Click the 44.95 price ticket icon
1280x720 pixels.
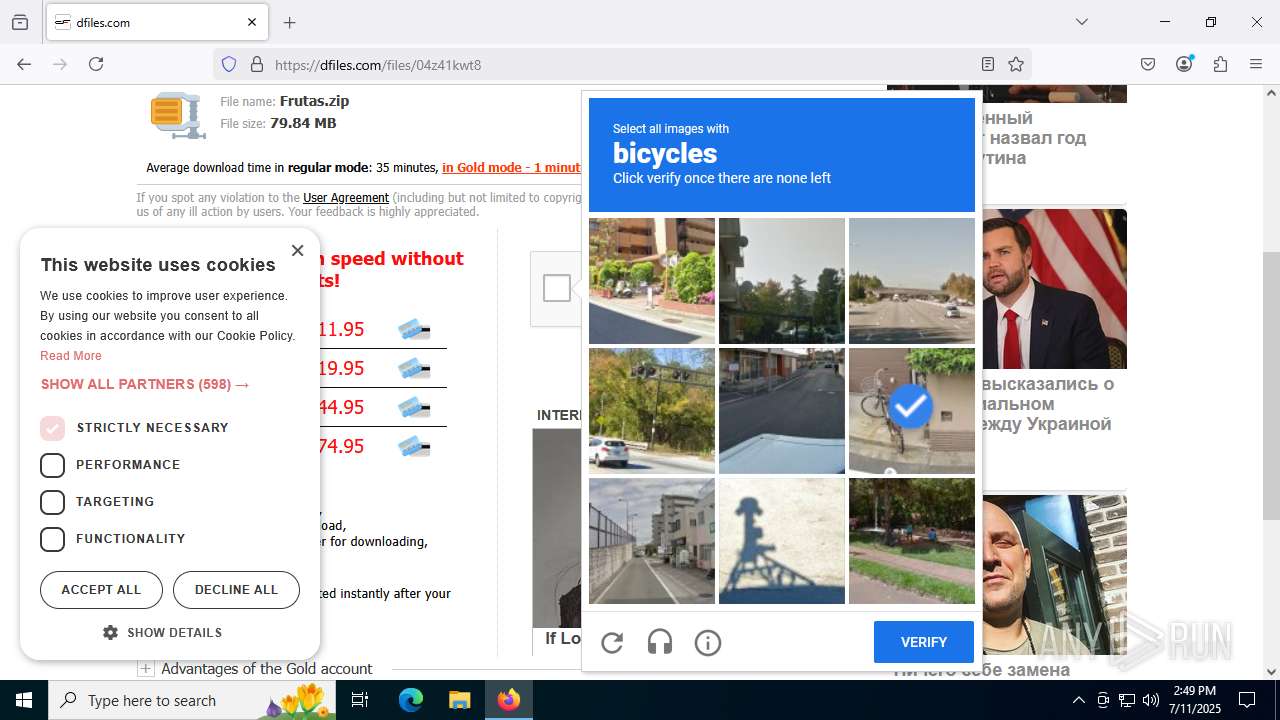coord(414,408)
